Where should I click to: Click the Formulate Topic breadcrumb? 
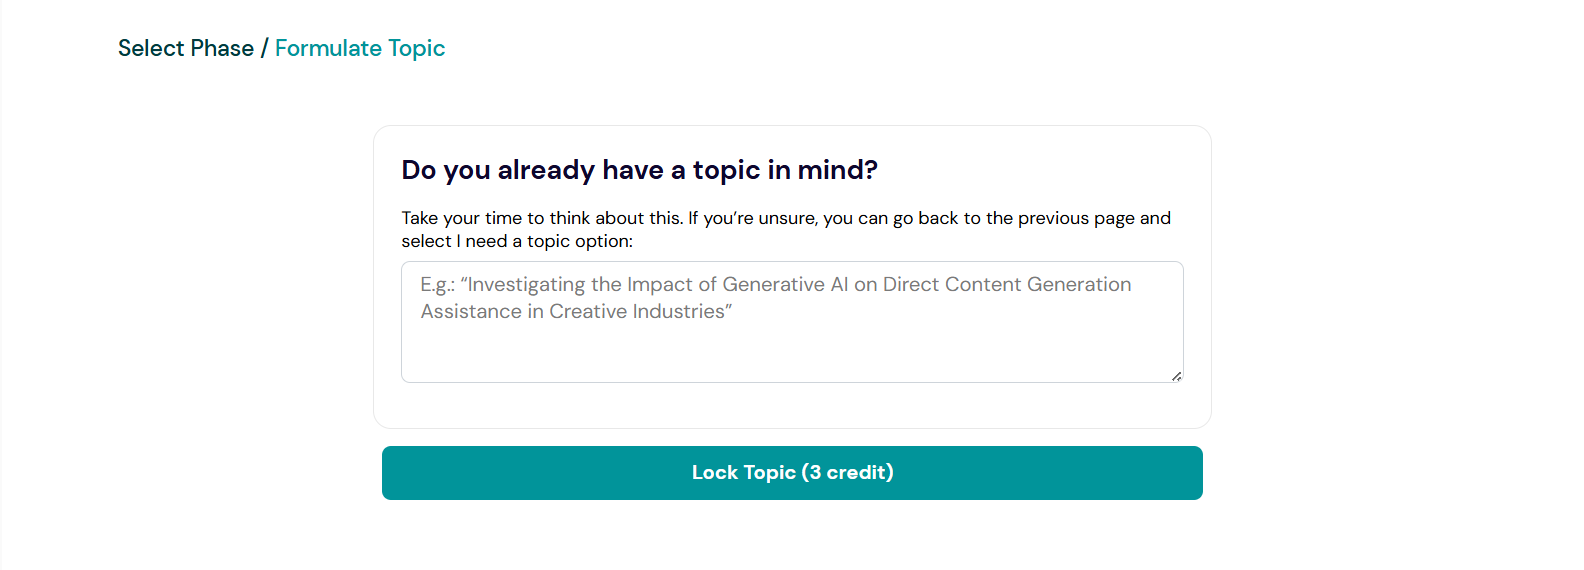pos(359,48)
